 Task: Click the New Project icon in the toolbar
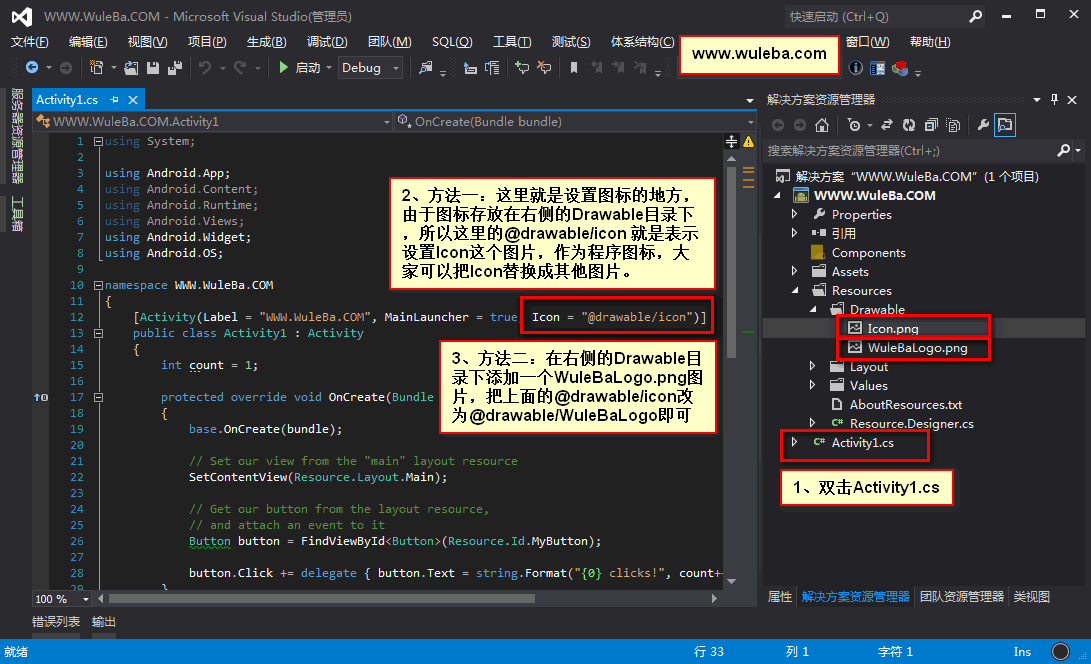pyautogui.click(x=96, y=67)
